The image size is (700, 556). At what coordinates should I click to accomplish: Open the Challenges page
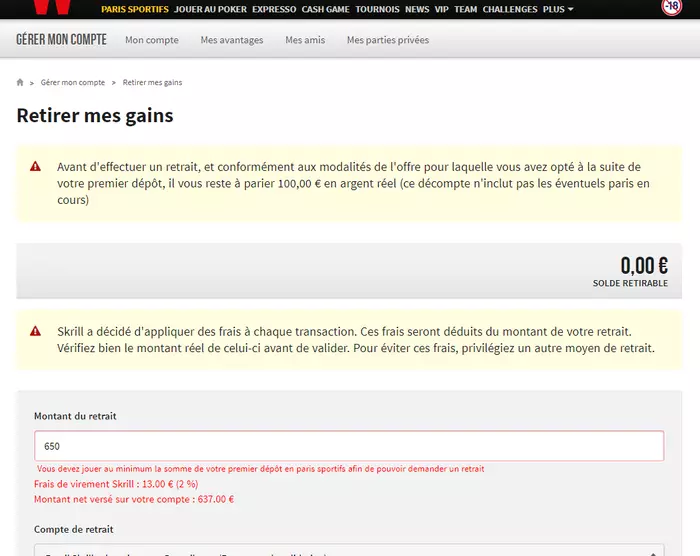click(510, 9)
